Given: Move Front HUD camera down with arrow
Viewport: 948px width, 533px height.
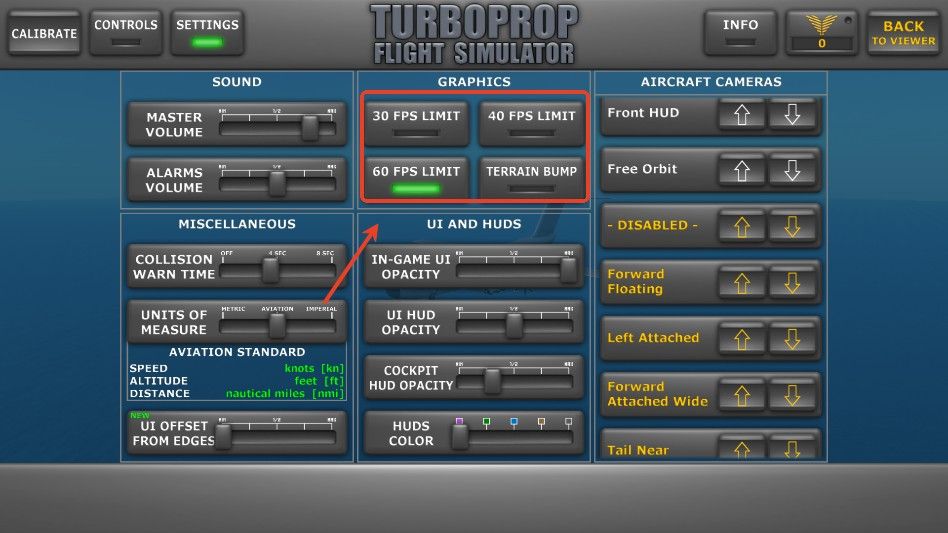Looking at the screenshot, I should point(791,115).
